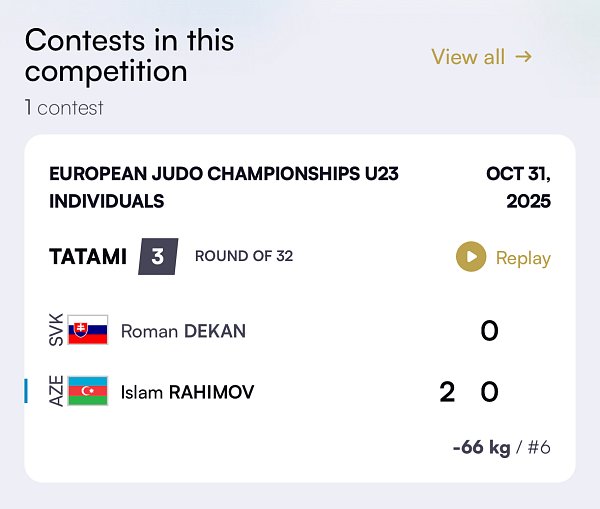Click the TATAMI label
This screenshot has height=509, width=600.
(88, 257)
